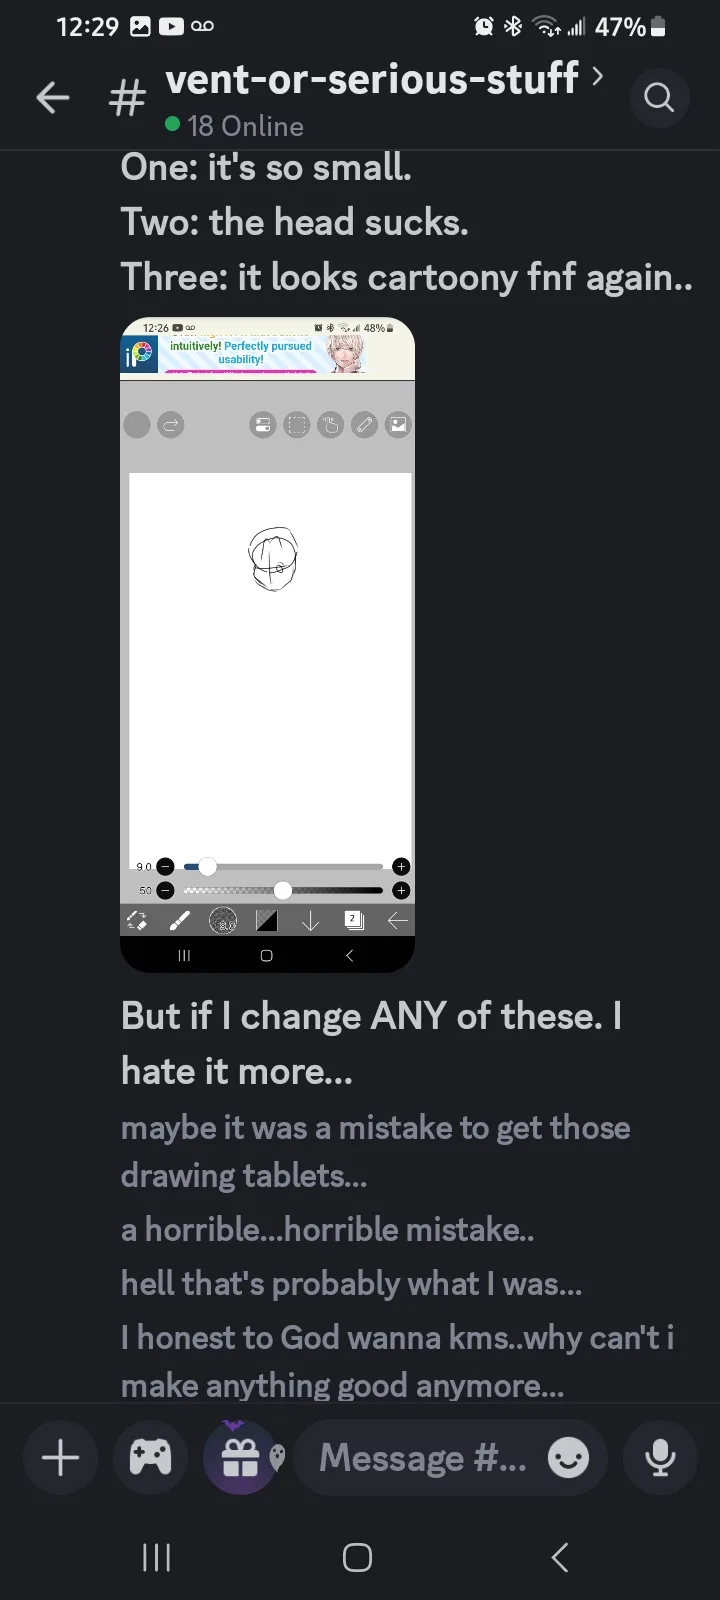This screenshot has width=720, height=1600.
Task: Expand vent-or-serious-stuff channel details chevron
Action: pos(597,76)
